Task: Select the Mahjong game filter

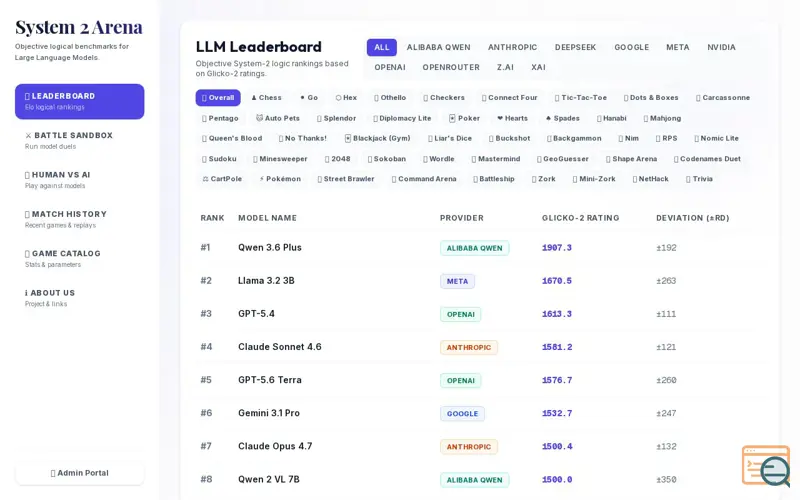Action: pos(662,118)
